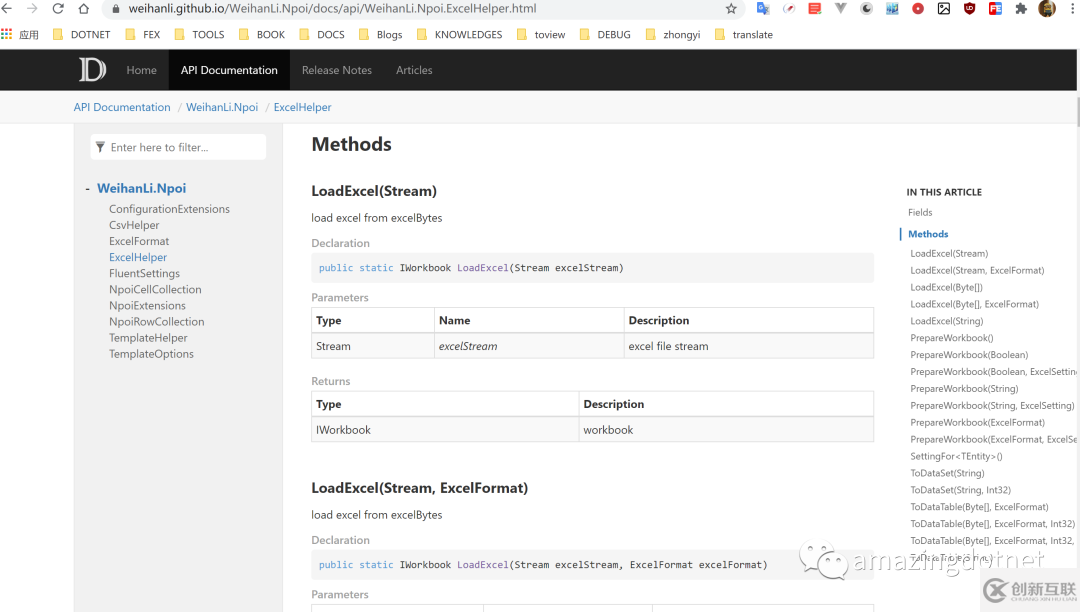This screenshot has height=612, width=1080.
Task: Open the Extensions puzzle-piece menu
Action: coord(1021,9)
